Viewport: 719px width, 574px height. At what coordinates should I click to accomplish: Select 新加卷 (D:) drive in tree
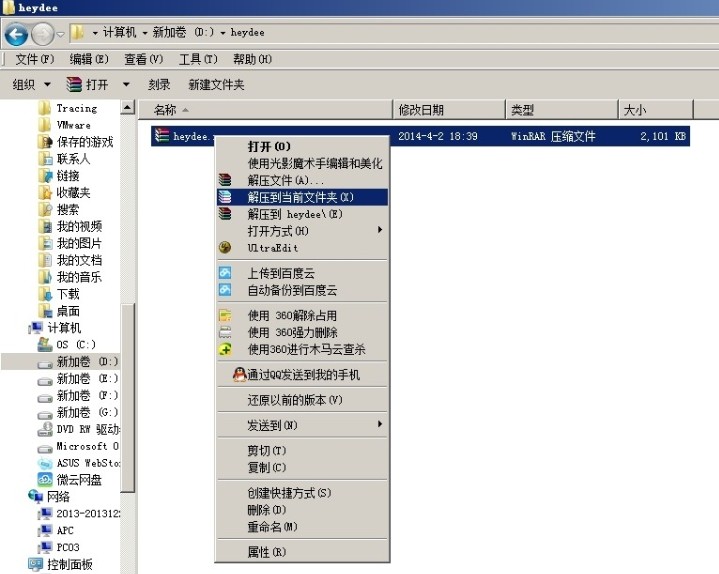coord(87,362)
